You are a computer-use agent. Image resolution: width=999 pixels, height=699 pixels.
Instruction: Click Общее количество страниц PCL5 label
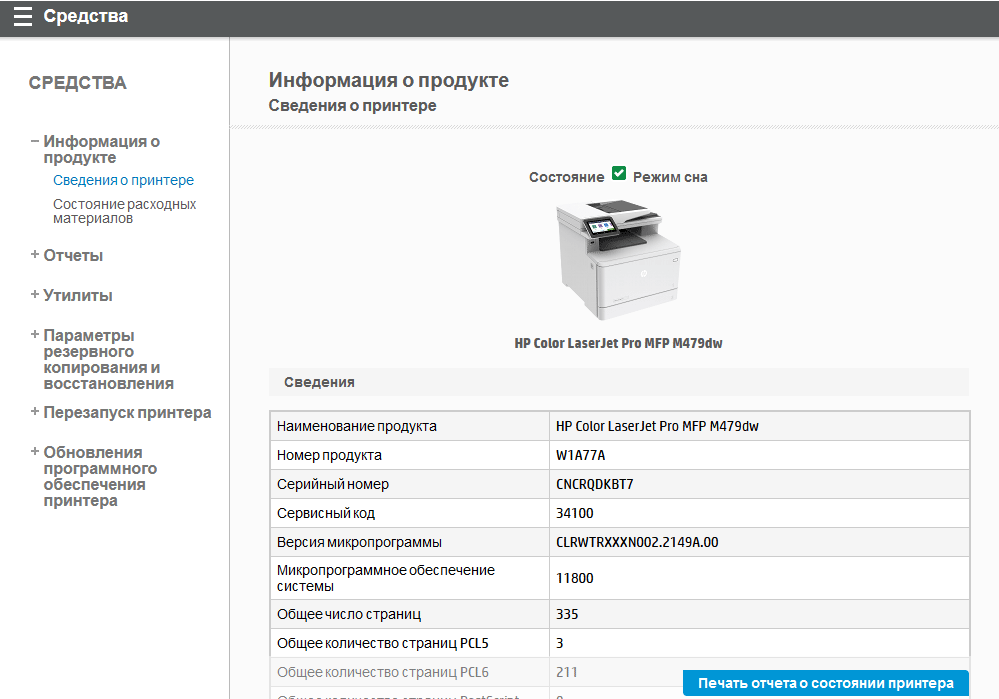[x=382, y=643]
